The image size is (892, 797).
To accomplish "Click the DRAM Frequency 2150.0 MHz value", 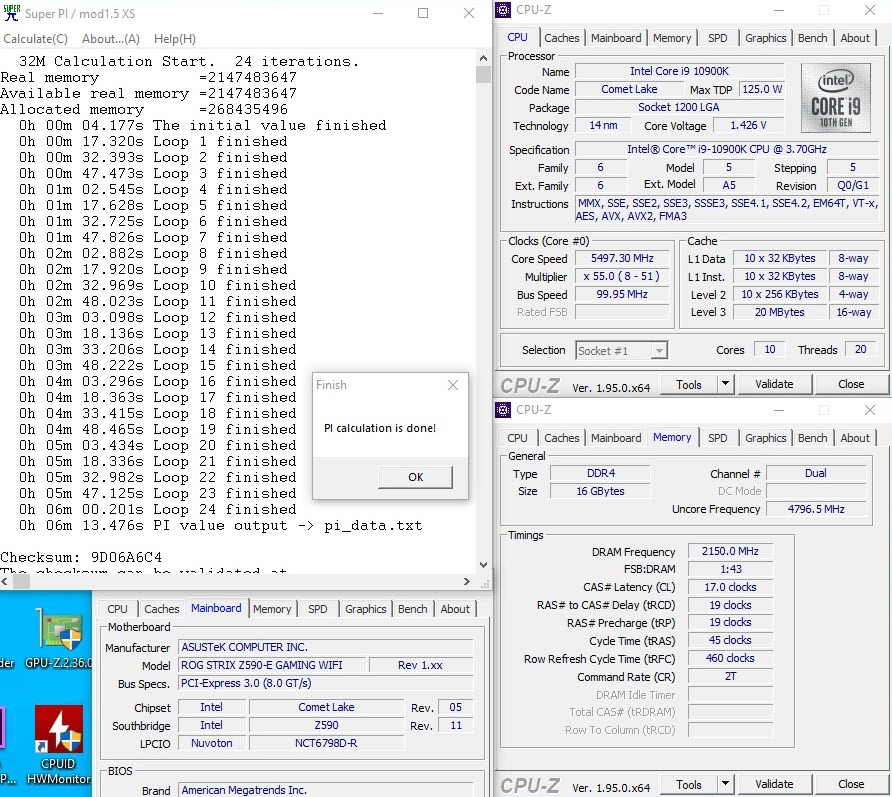I will click(730, 551).
